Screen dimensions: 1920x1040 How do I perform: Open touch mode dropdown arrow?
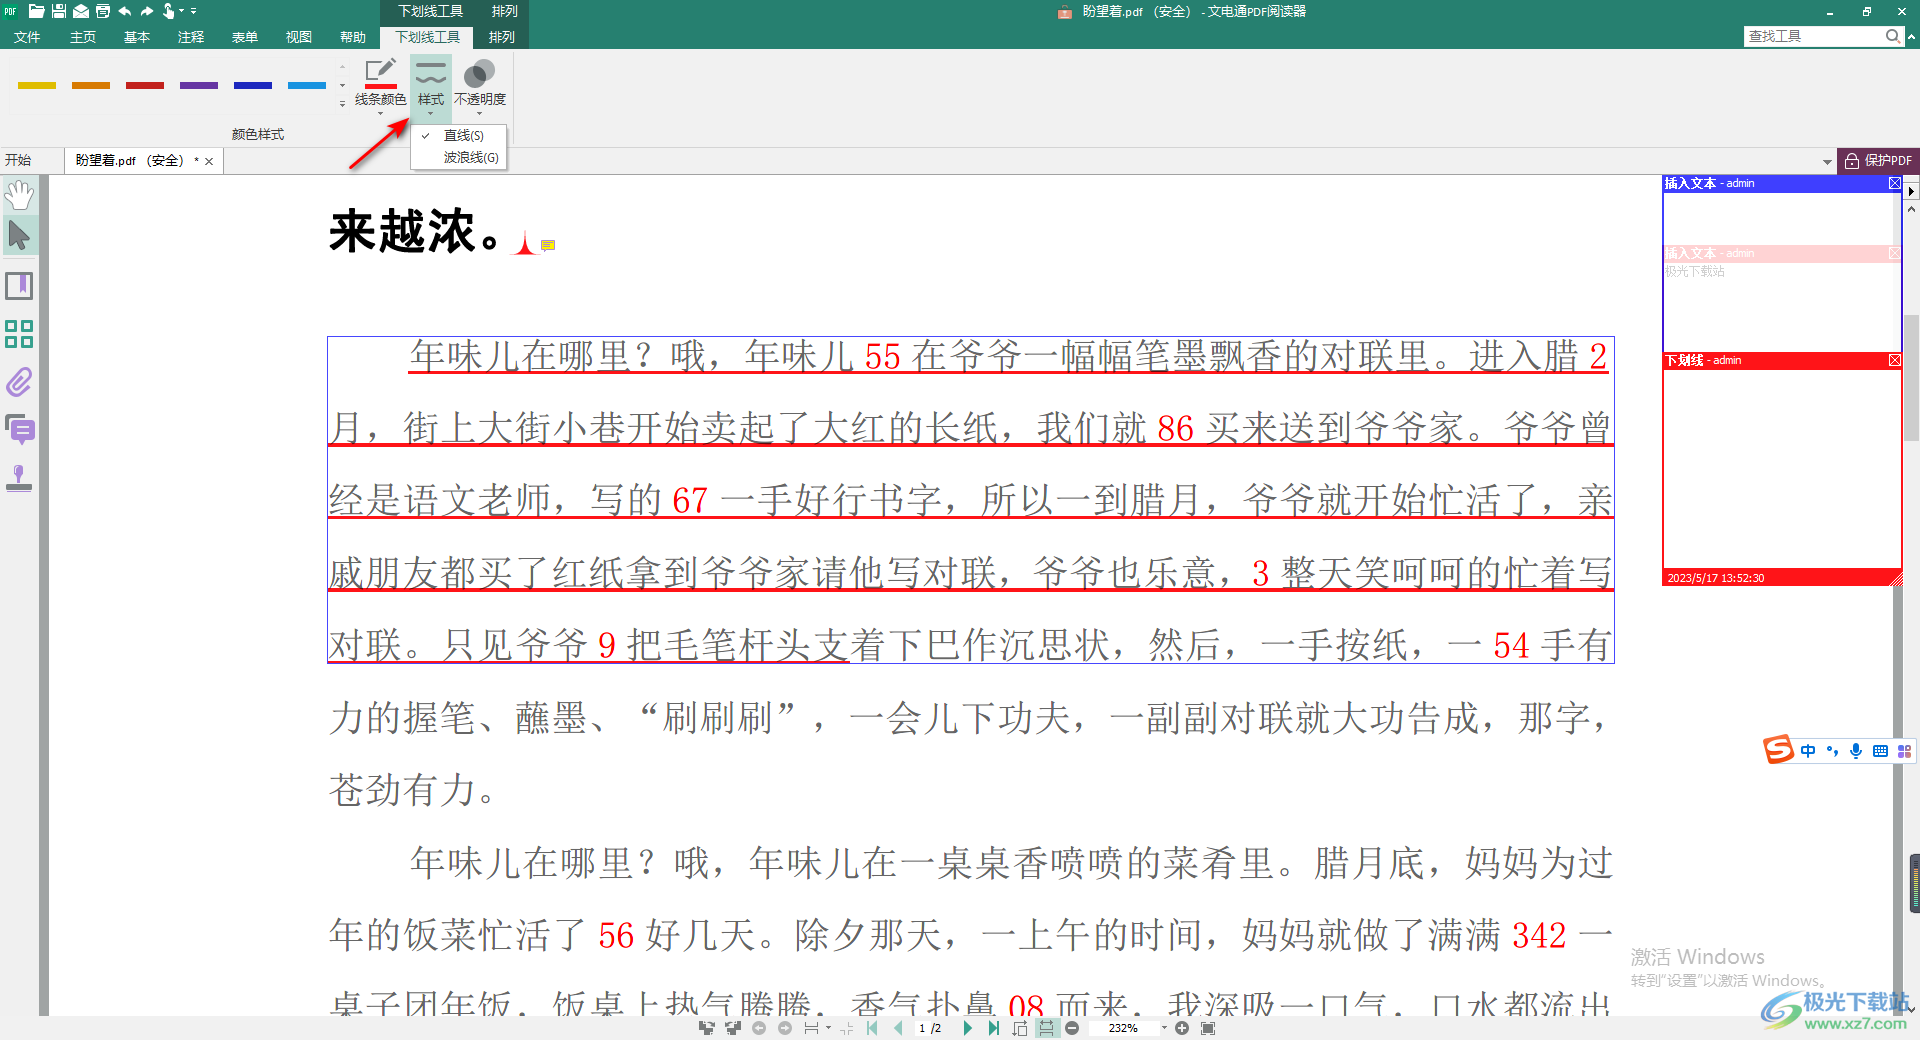(x=181, y=11)
